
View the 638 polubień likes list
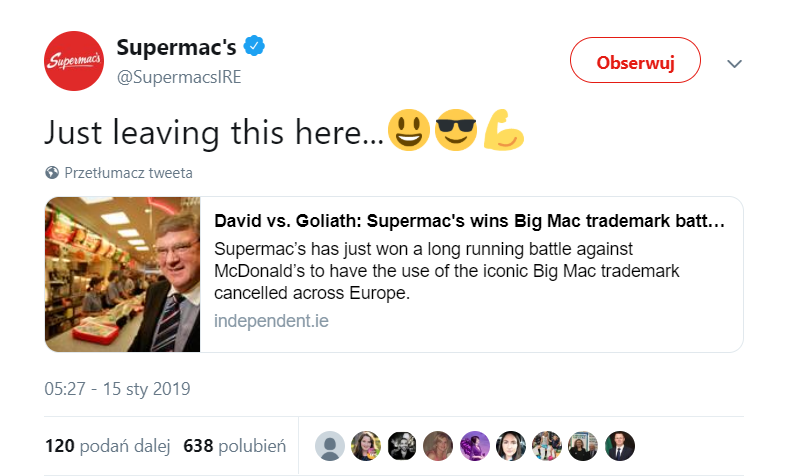(x=235, y=445)
